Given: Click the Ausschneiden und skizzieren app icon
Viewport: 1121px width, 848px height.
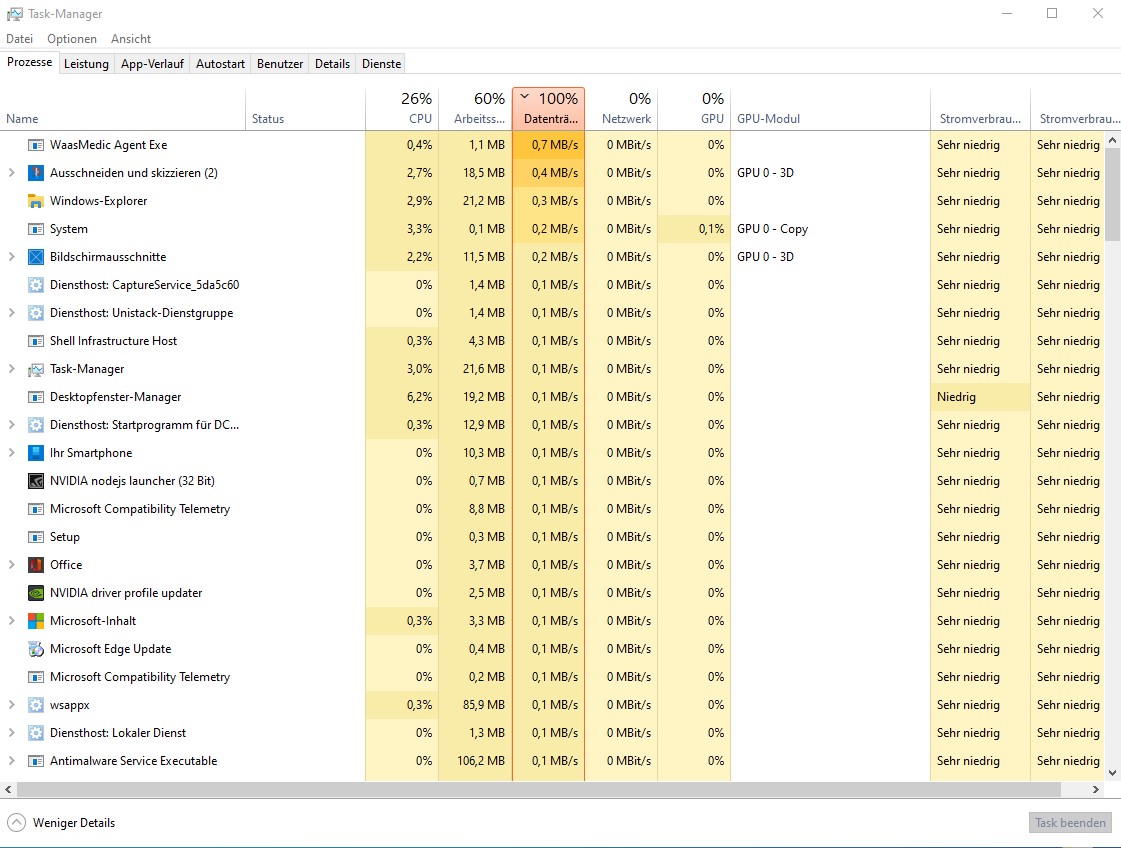Looking at the screenshot, I should tap(36, 173).
